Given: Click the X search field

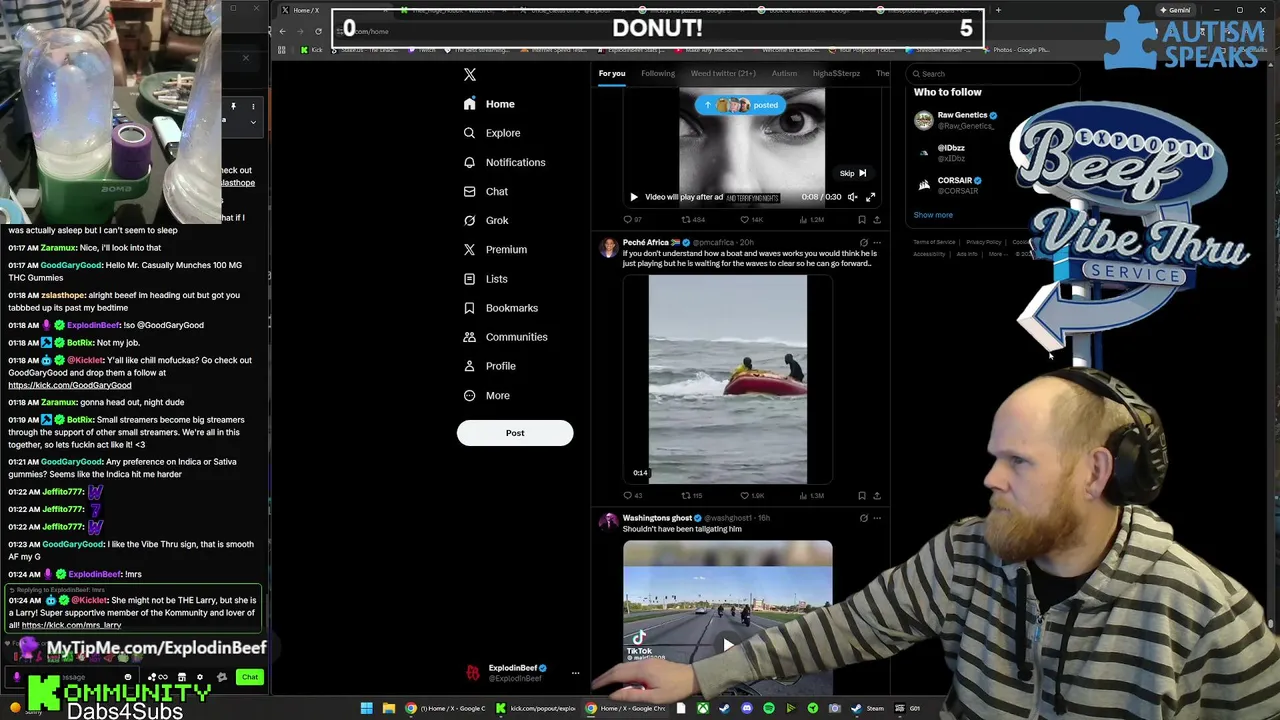Looking at the screenshot, I should (x=992, y=74).
